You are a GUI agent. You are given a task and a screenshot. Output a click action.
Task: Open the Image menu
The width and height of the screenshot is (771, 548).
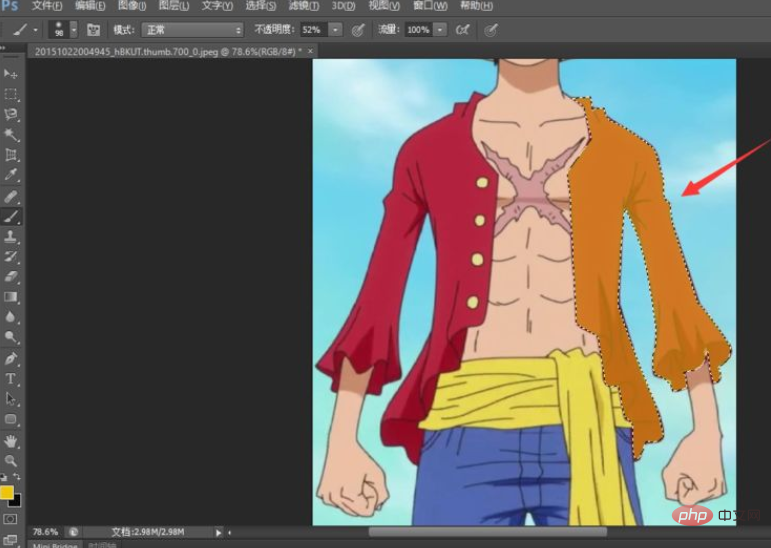click(132, 6)
